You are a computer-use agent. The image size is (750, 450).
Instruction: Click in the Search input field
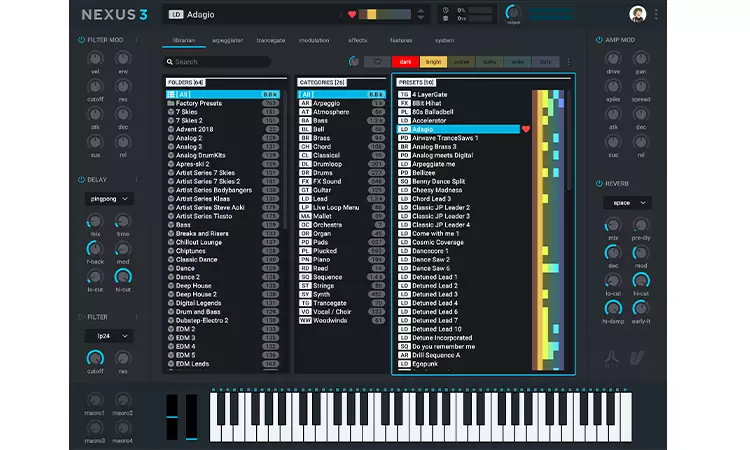(x=218, y=62)
